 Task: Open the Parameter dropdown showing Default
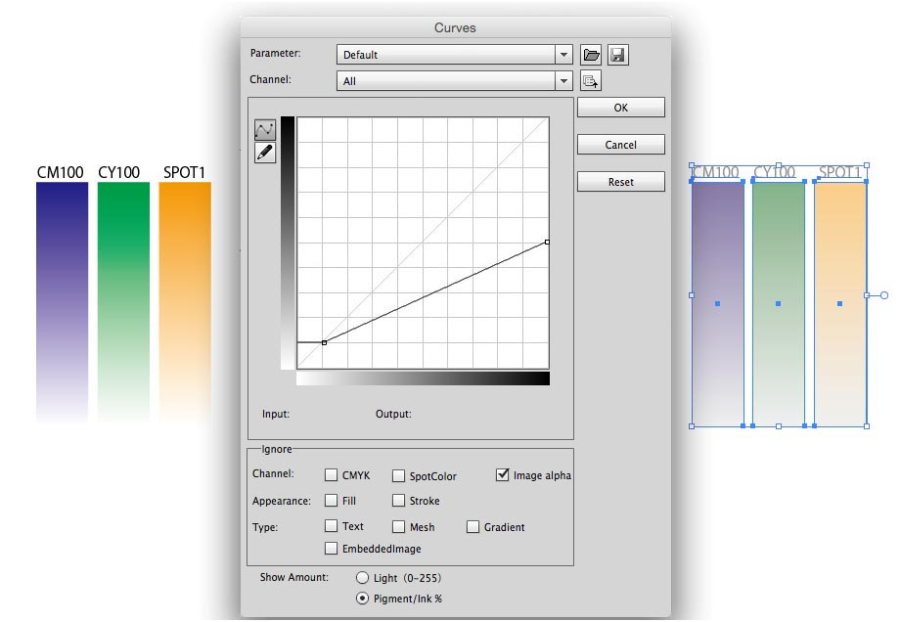point(454,55)
